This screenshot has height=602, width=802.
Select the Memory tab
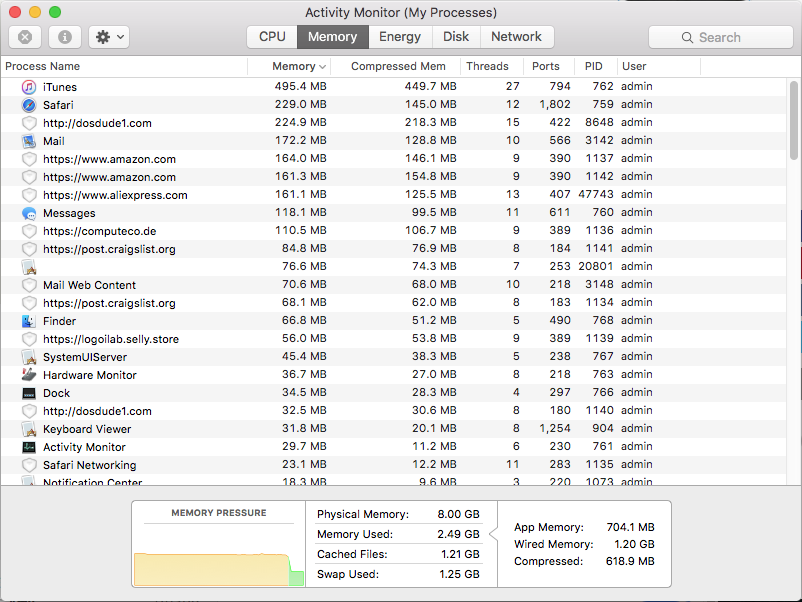coord(332,37)
